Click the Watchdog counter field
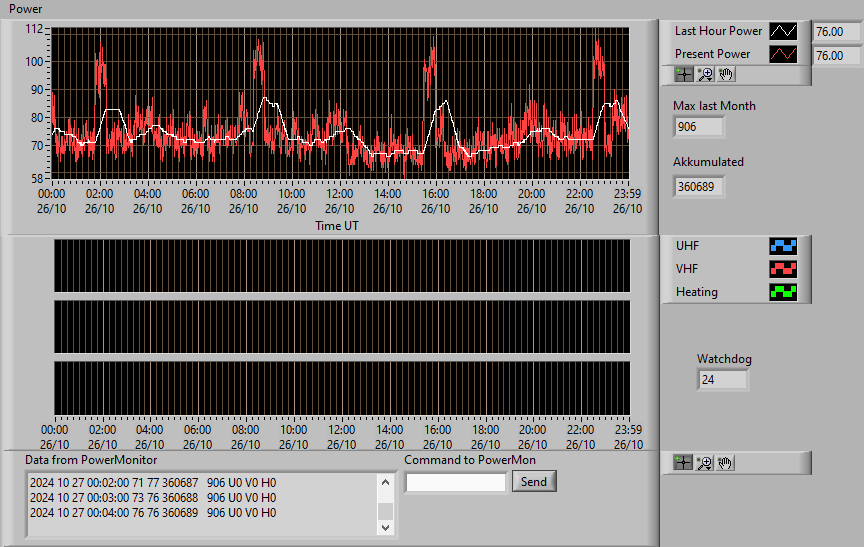This screenshot has height=547, width=864. click(x=722, y=380)
